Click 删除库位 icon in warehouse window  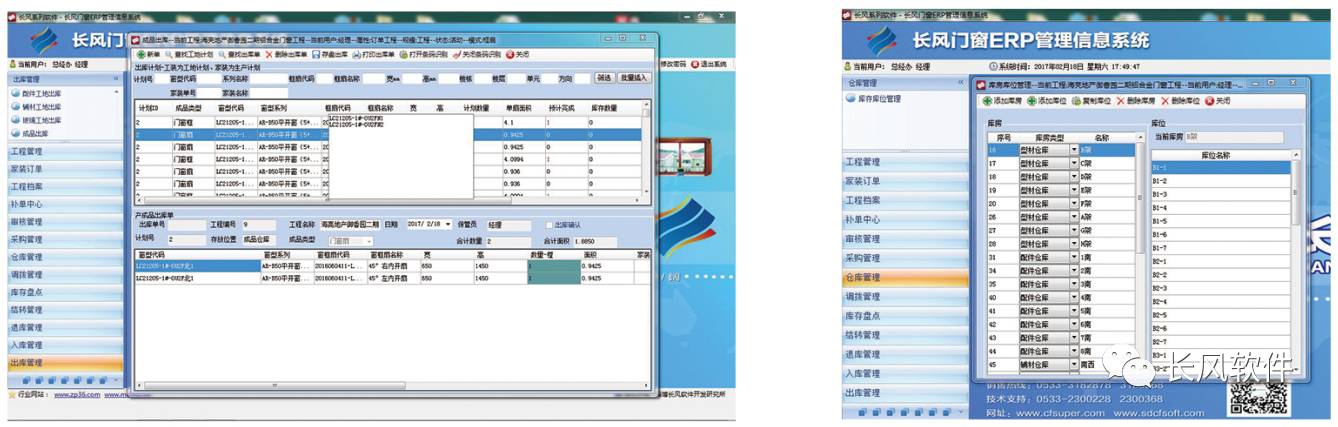1165,101
